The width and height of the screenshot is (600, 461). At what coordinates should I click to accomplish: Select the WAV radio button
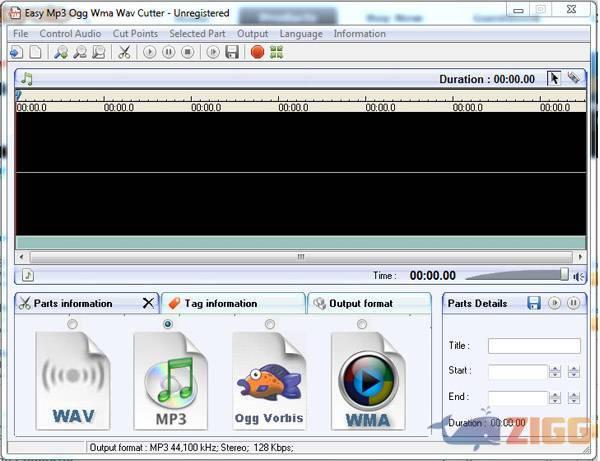72,324
